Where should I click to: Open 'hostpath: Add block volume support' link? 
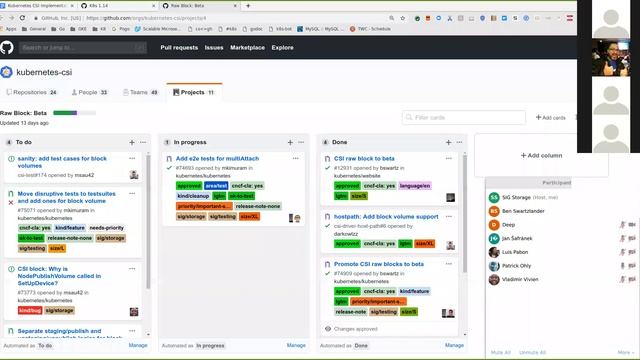pyautogui.click(x=386, y=216)
